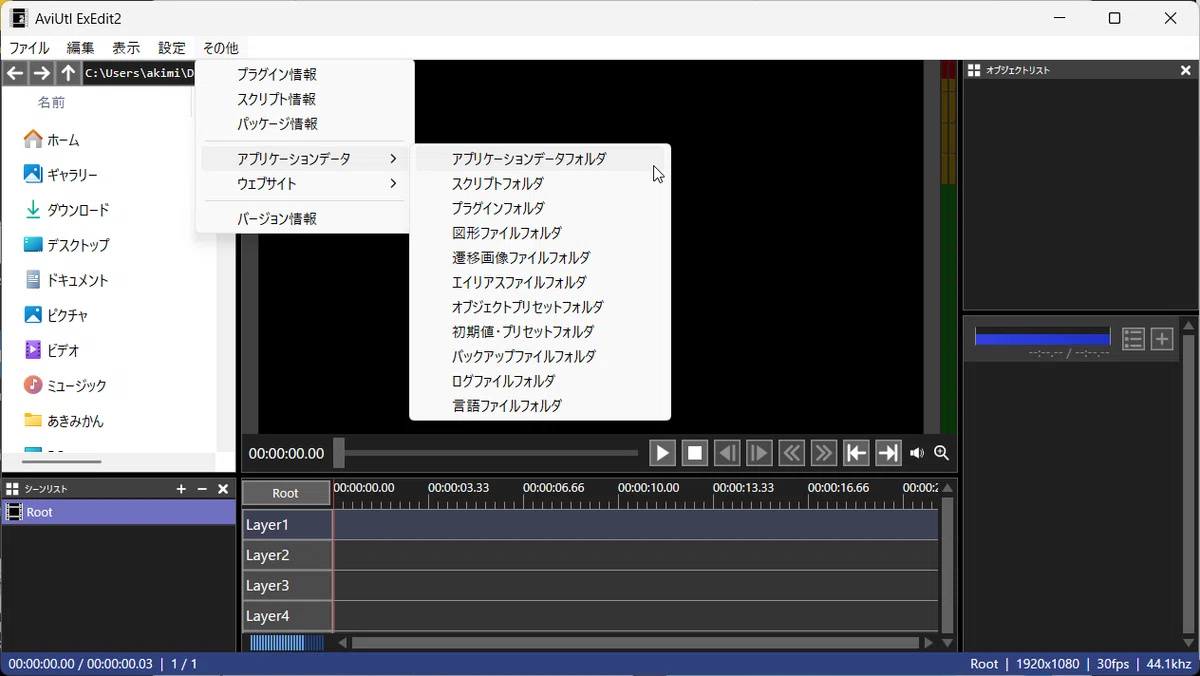Image resolution: width=1200 pixels, height=676 pixels.
Task: Select Layer3 header
Action: click(x=287, y=585)
